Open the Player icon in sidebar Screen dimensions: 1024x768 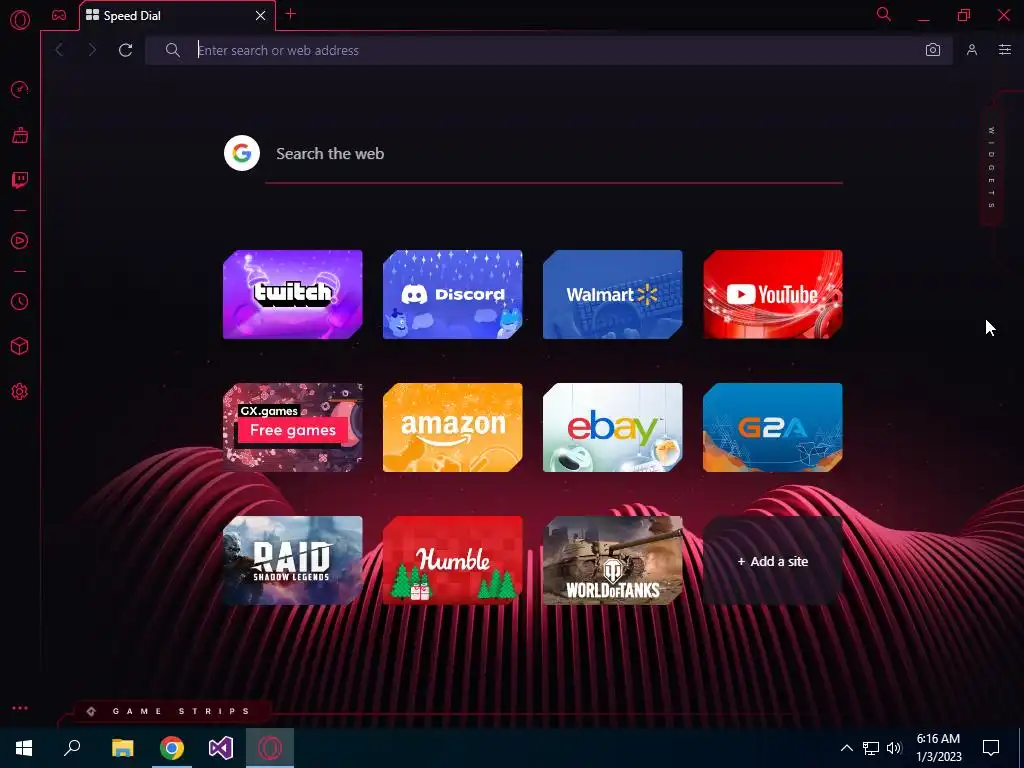20,241
